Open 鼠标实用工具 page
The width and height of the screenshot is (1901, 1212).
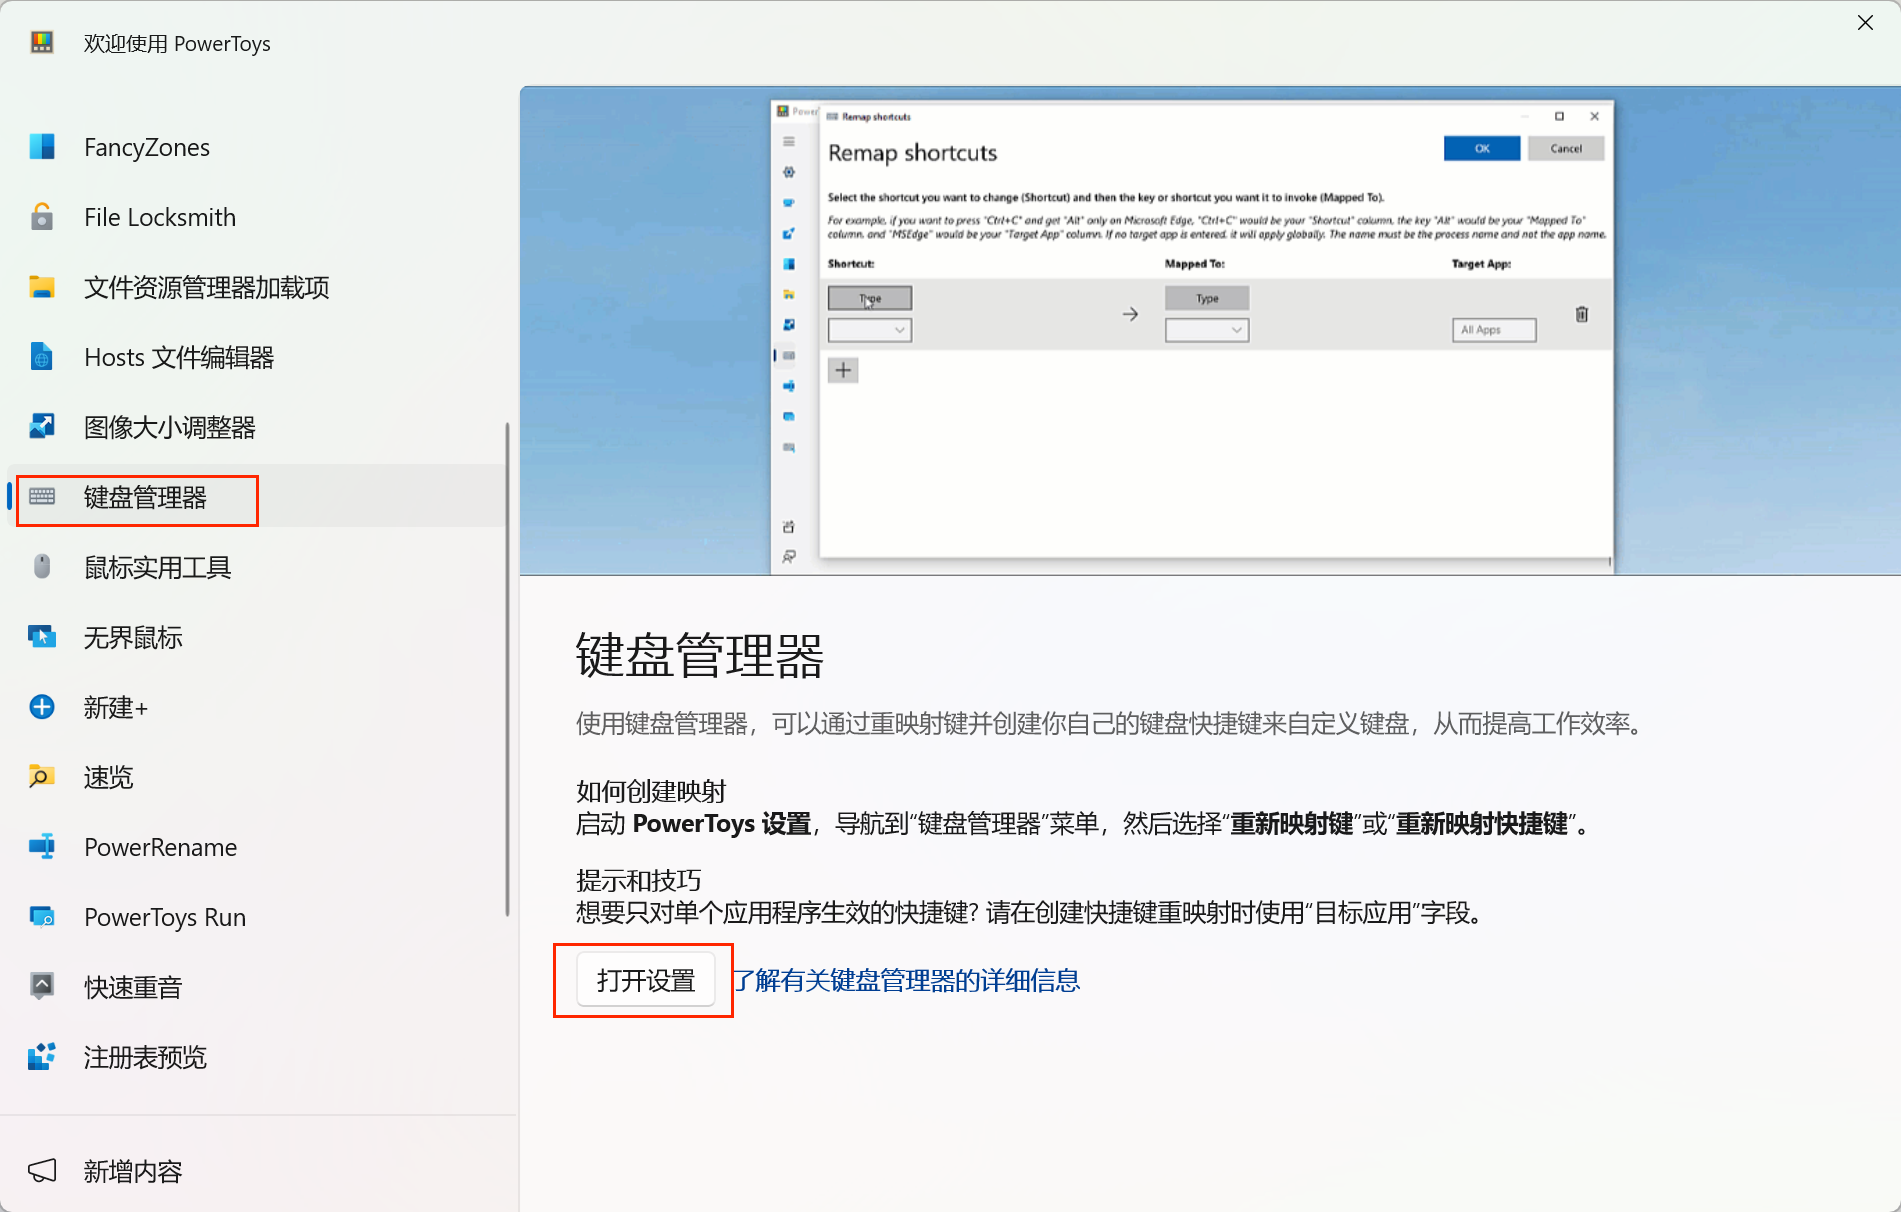(x=258, y=567)
